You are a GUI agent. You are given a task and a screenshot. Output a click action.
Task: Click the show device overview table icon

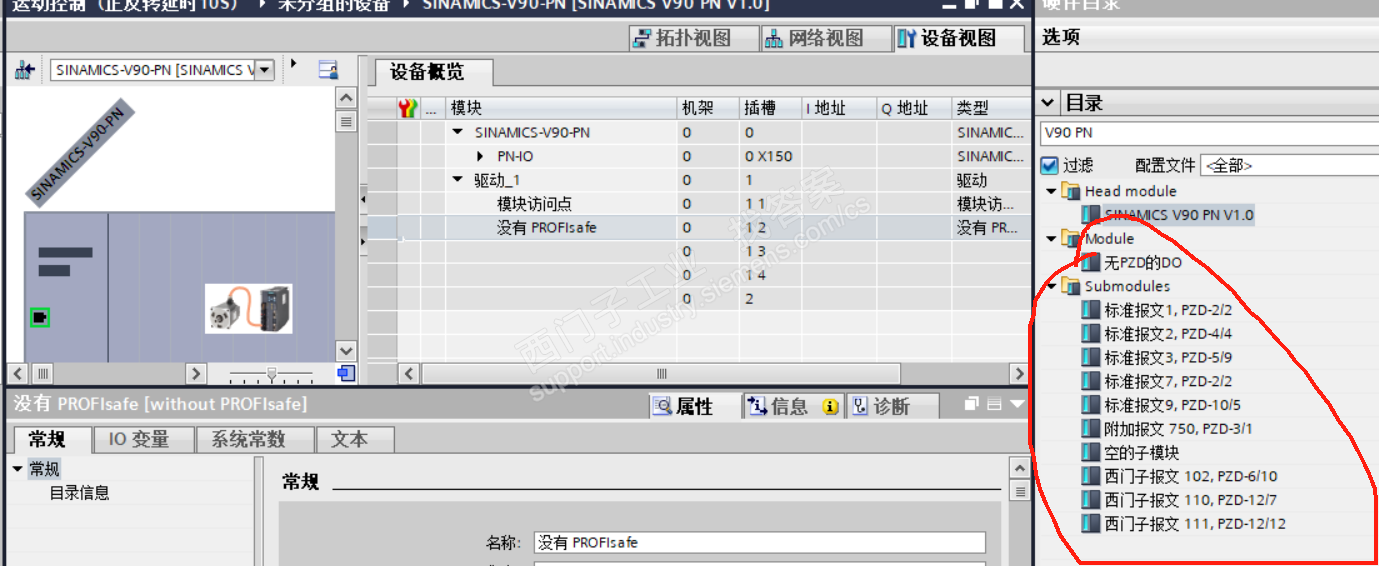pos(328,69)
